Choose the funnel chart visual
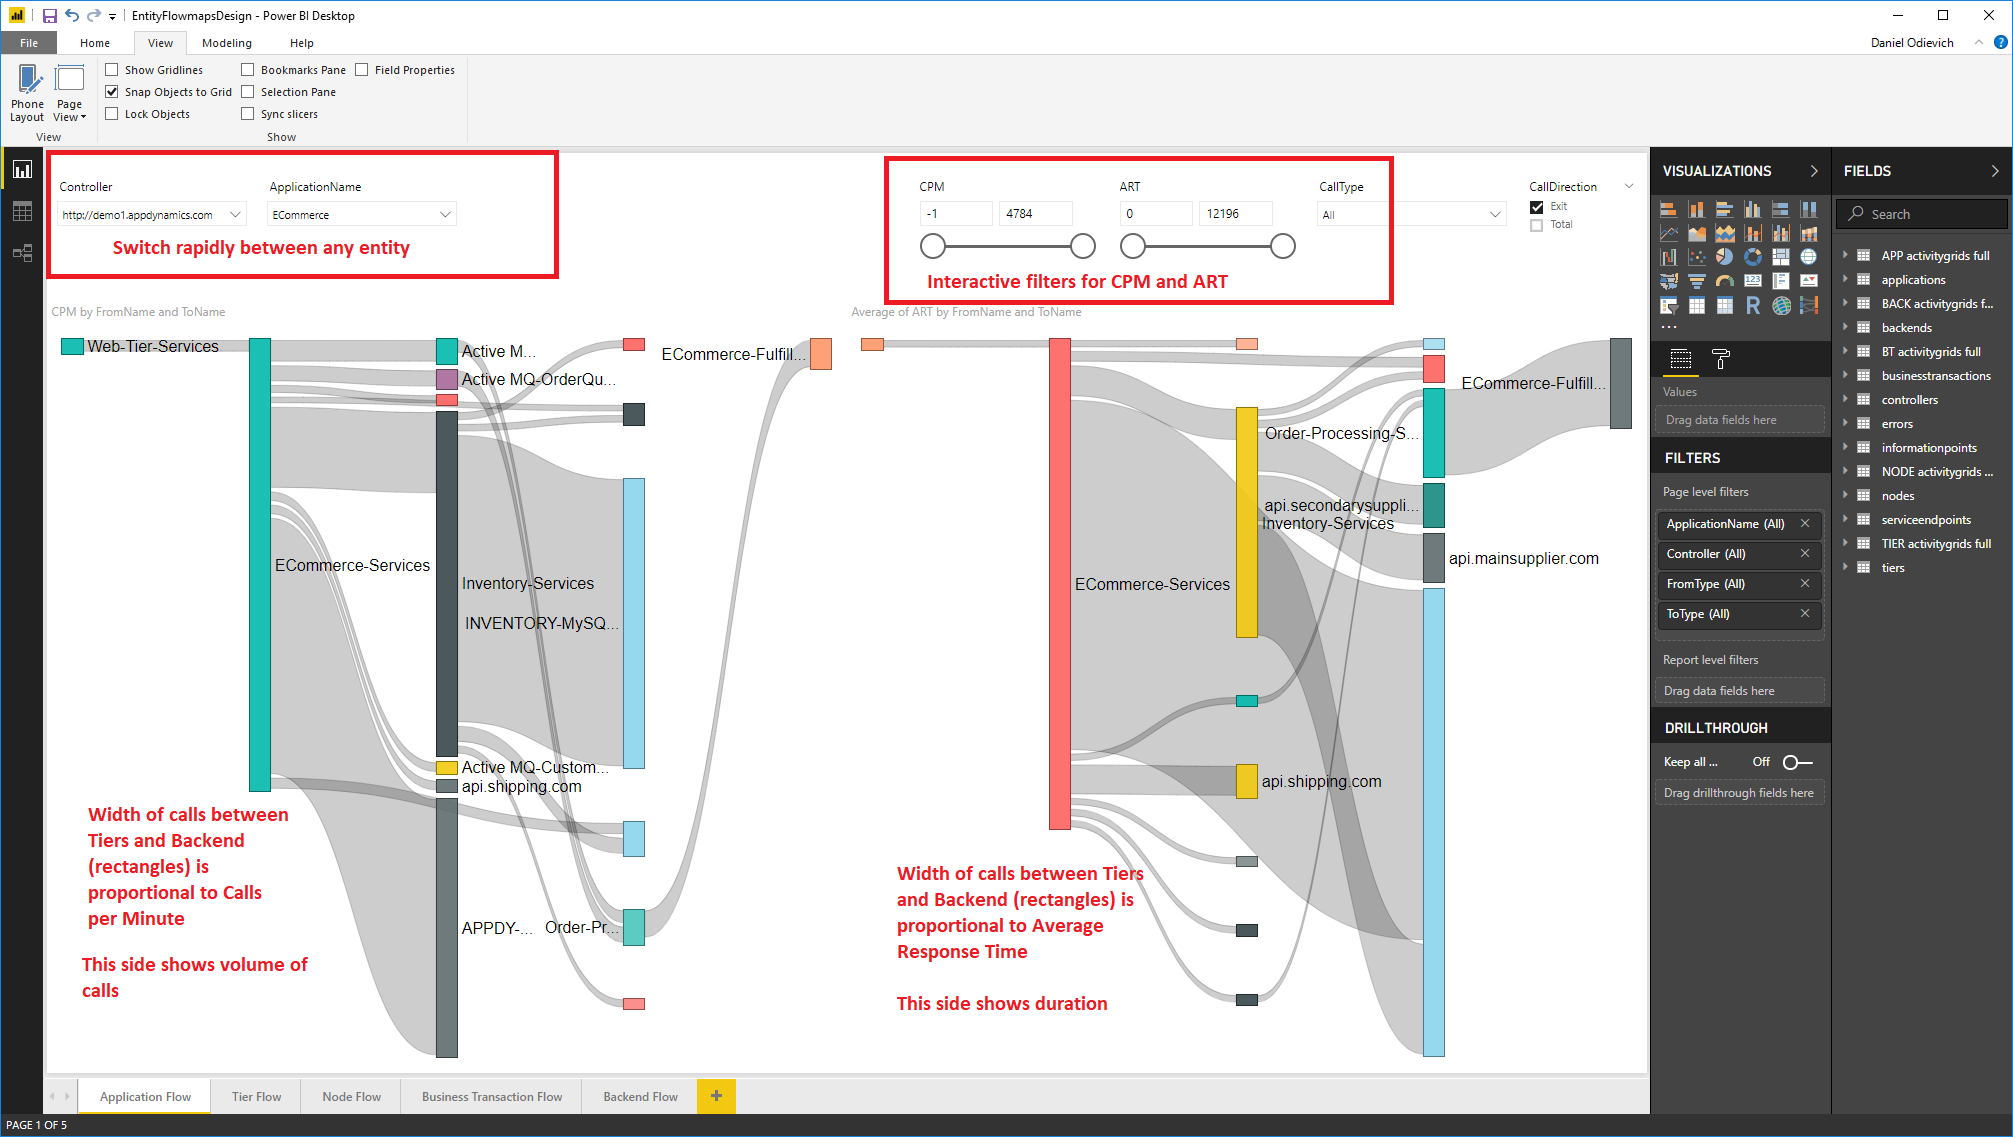2013x1137 pixels. click(1697, 281)
